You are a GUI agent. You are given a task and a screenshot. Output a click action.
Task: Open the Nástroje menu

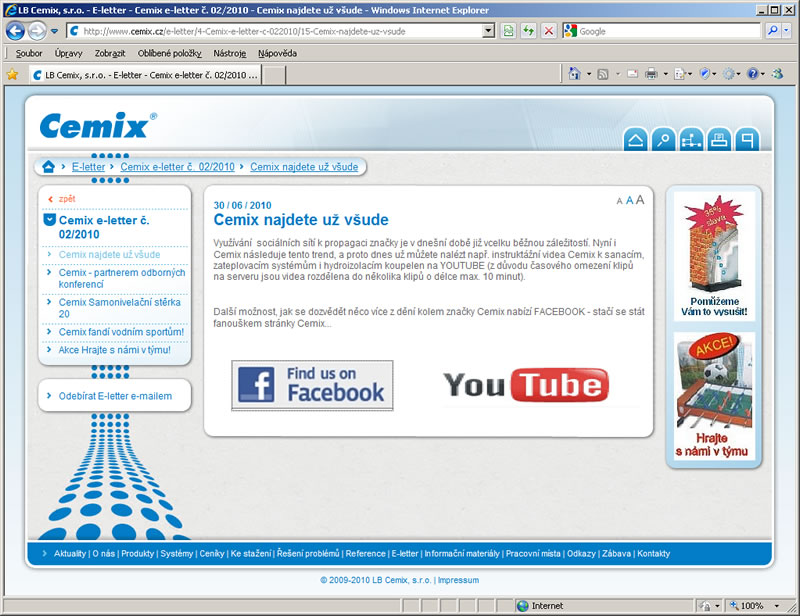point(226,53)
